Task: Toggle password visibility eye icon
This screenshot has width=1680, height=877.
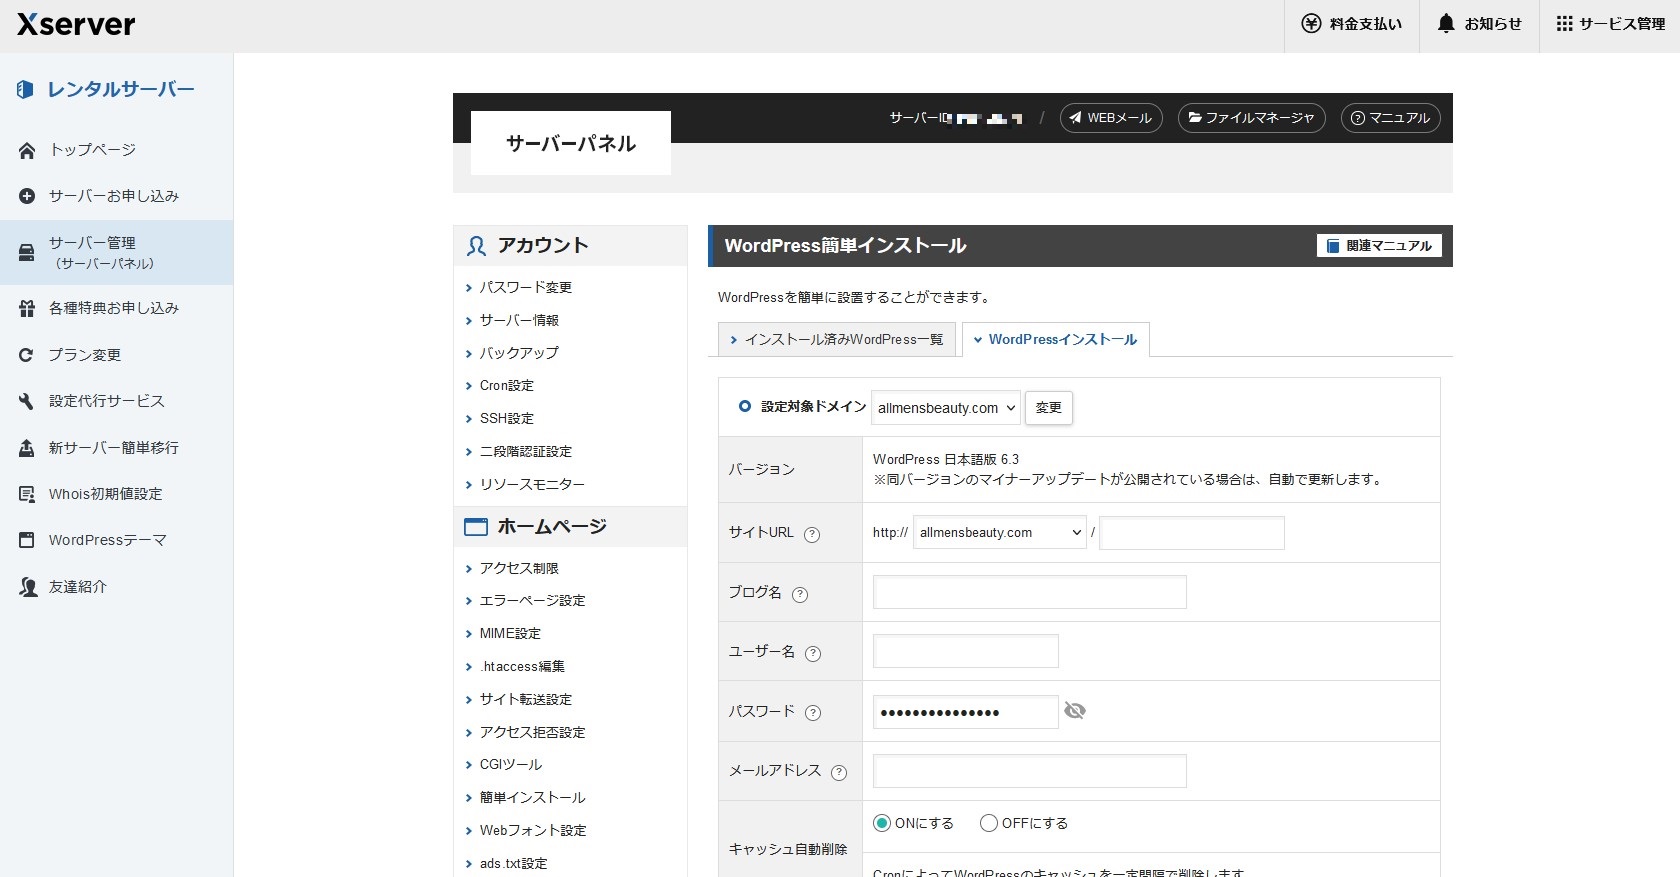Action: pyautogui.click(x=1075, y=711)
